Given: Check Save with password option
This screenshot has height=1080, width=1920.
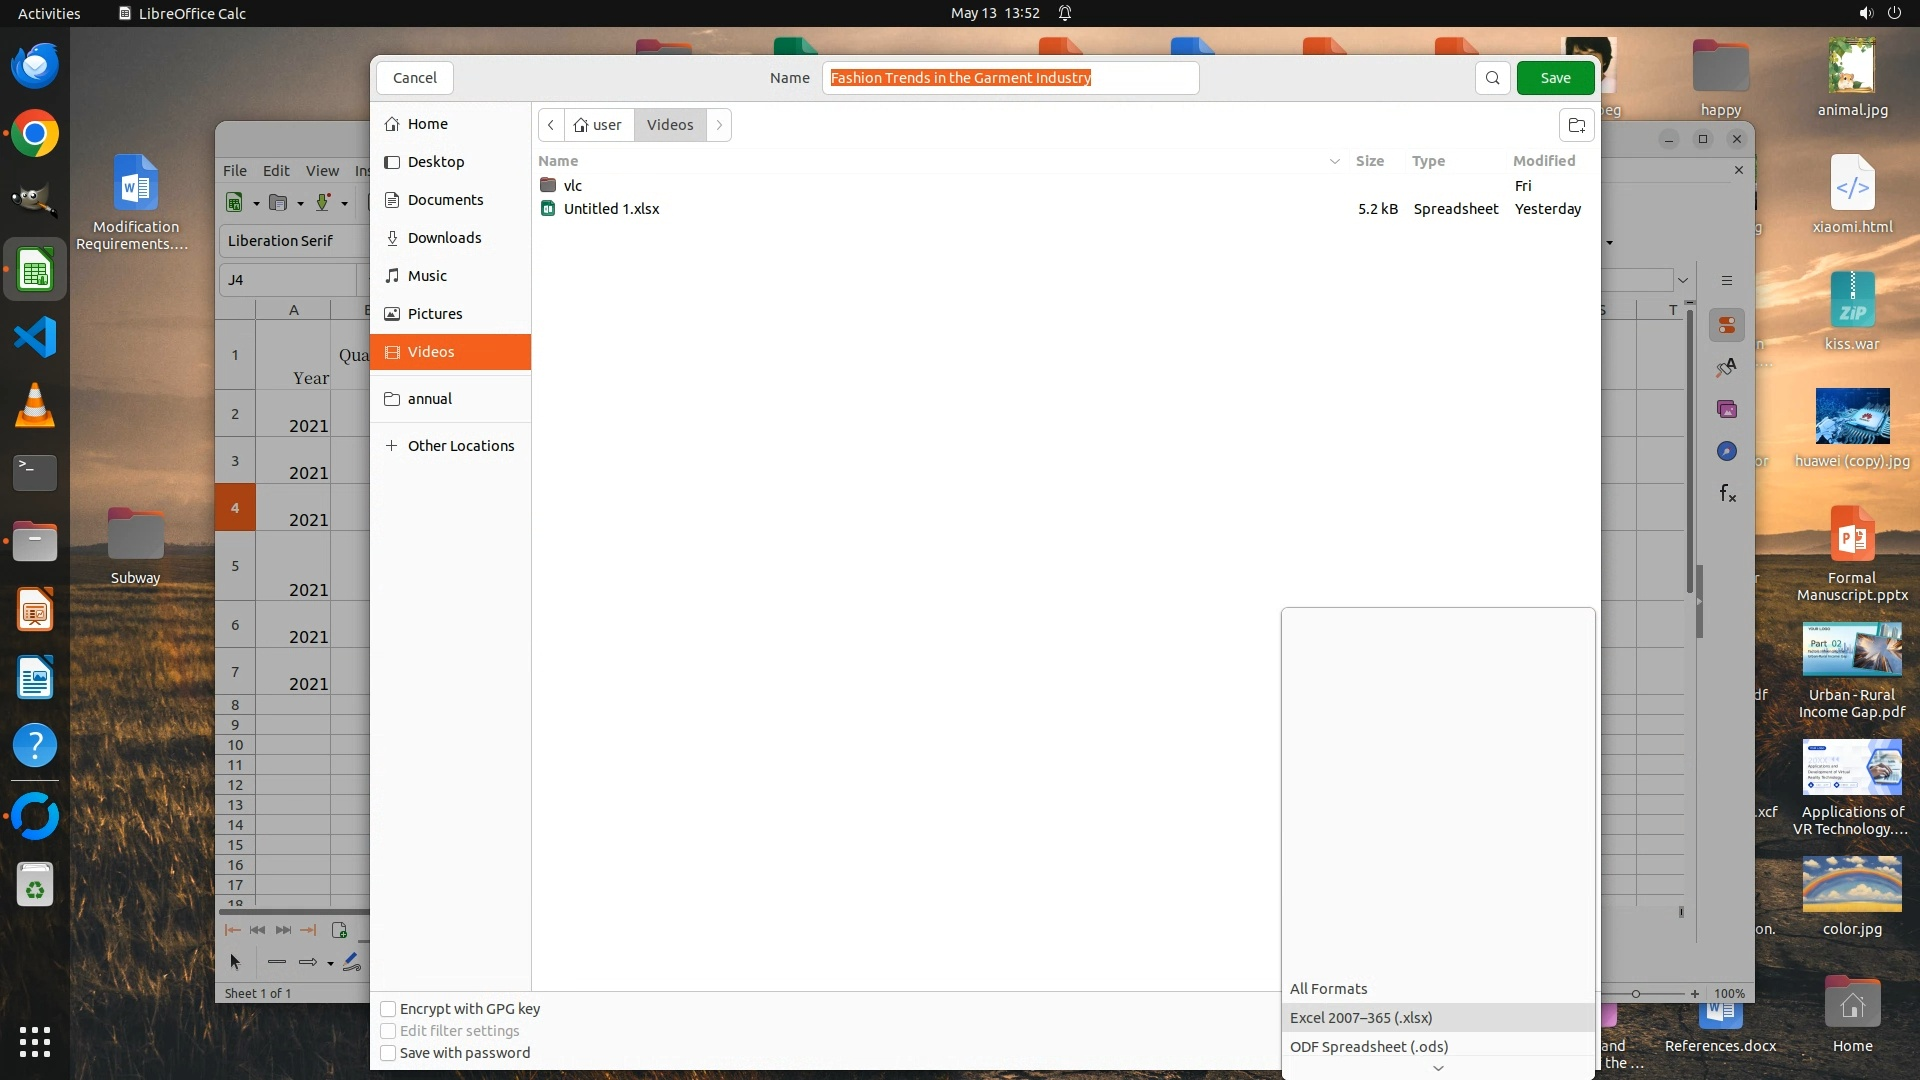Looking at the screenshot, I should 388,1053.
